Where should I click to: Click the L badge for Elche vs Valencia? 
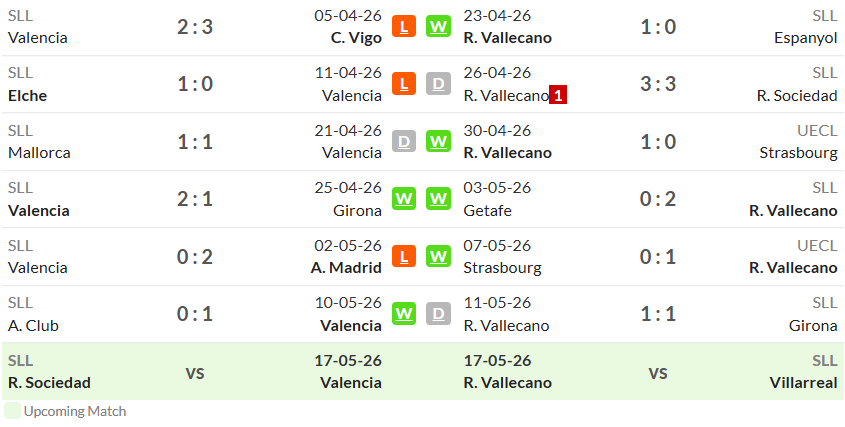[404, 84]
